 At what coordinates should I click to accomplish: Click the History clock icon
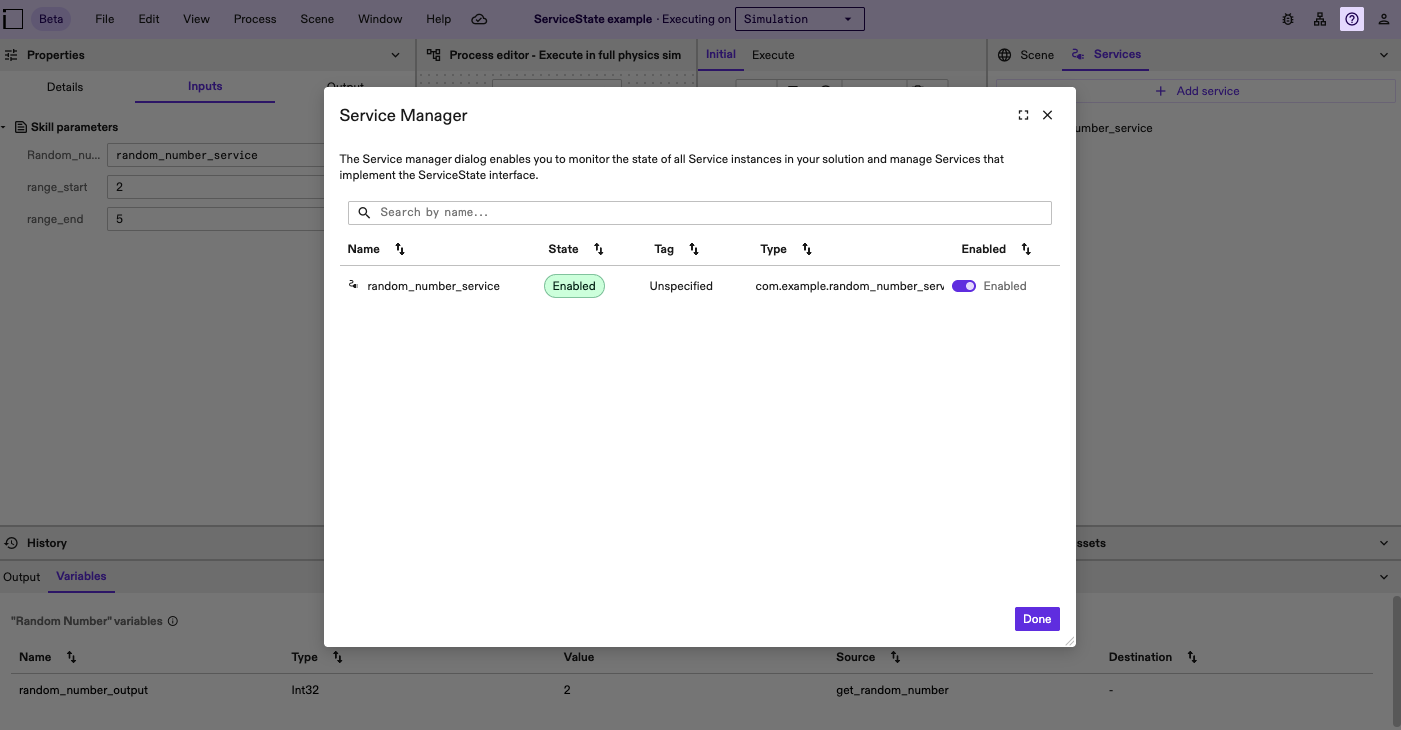10,542
